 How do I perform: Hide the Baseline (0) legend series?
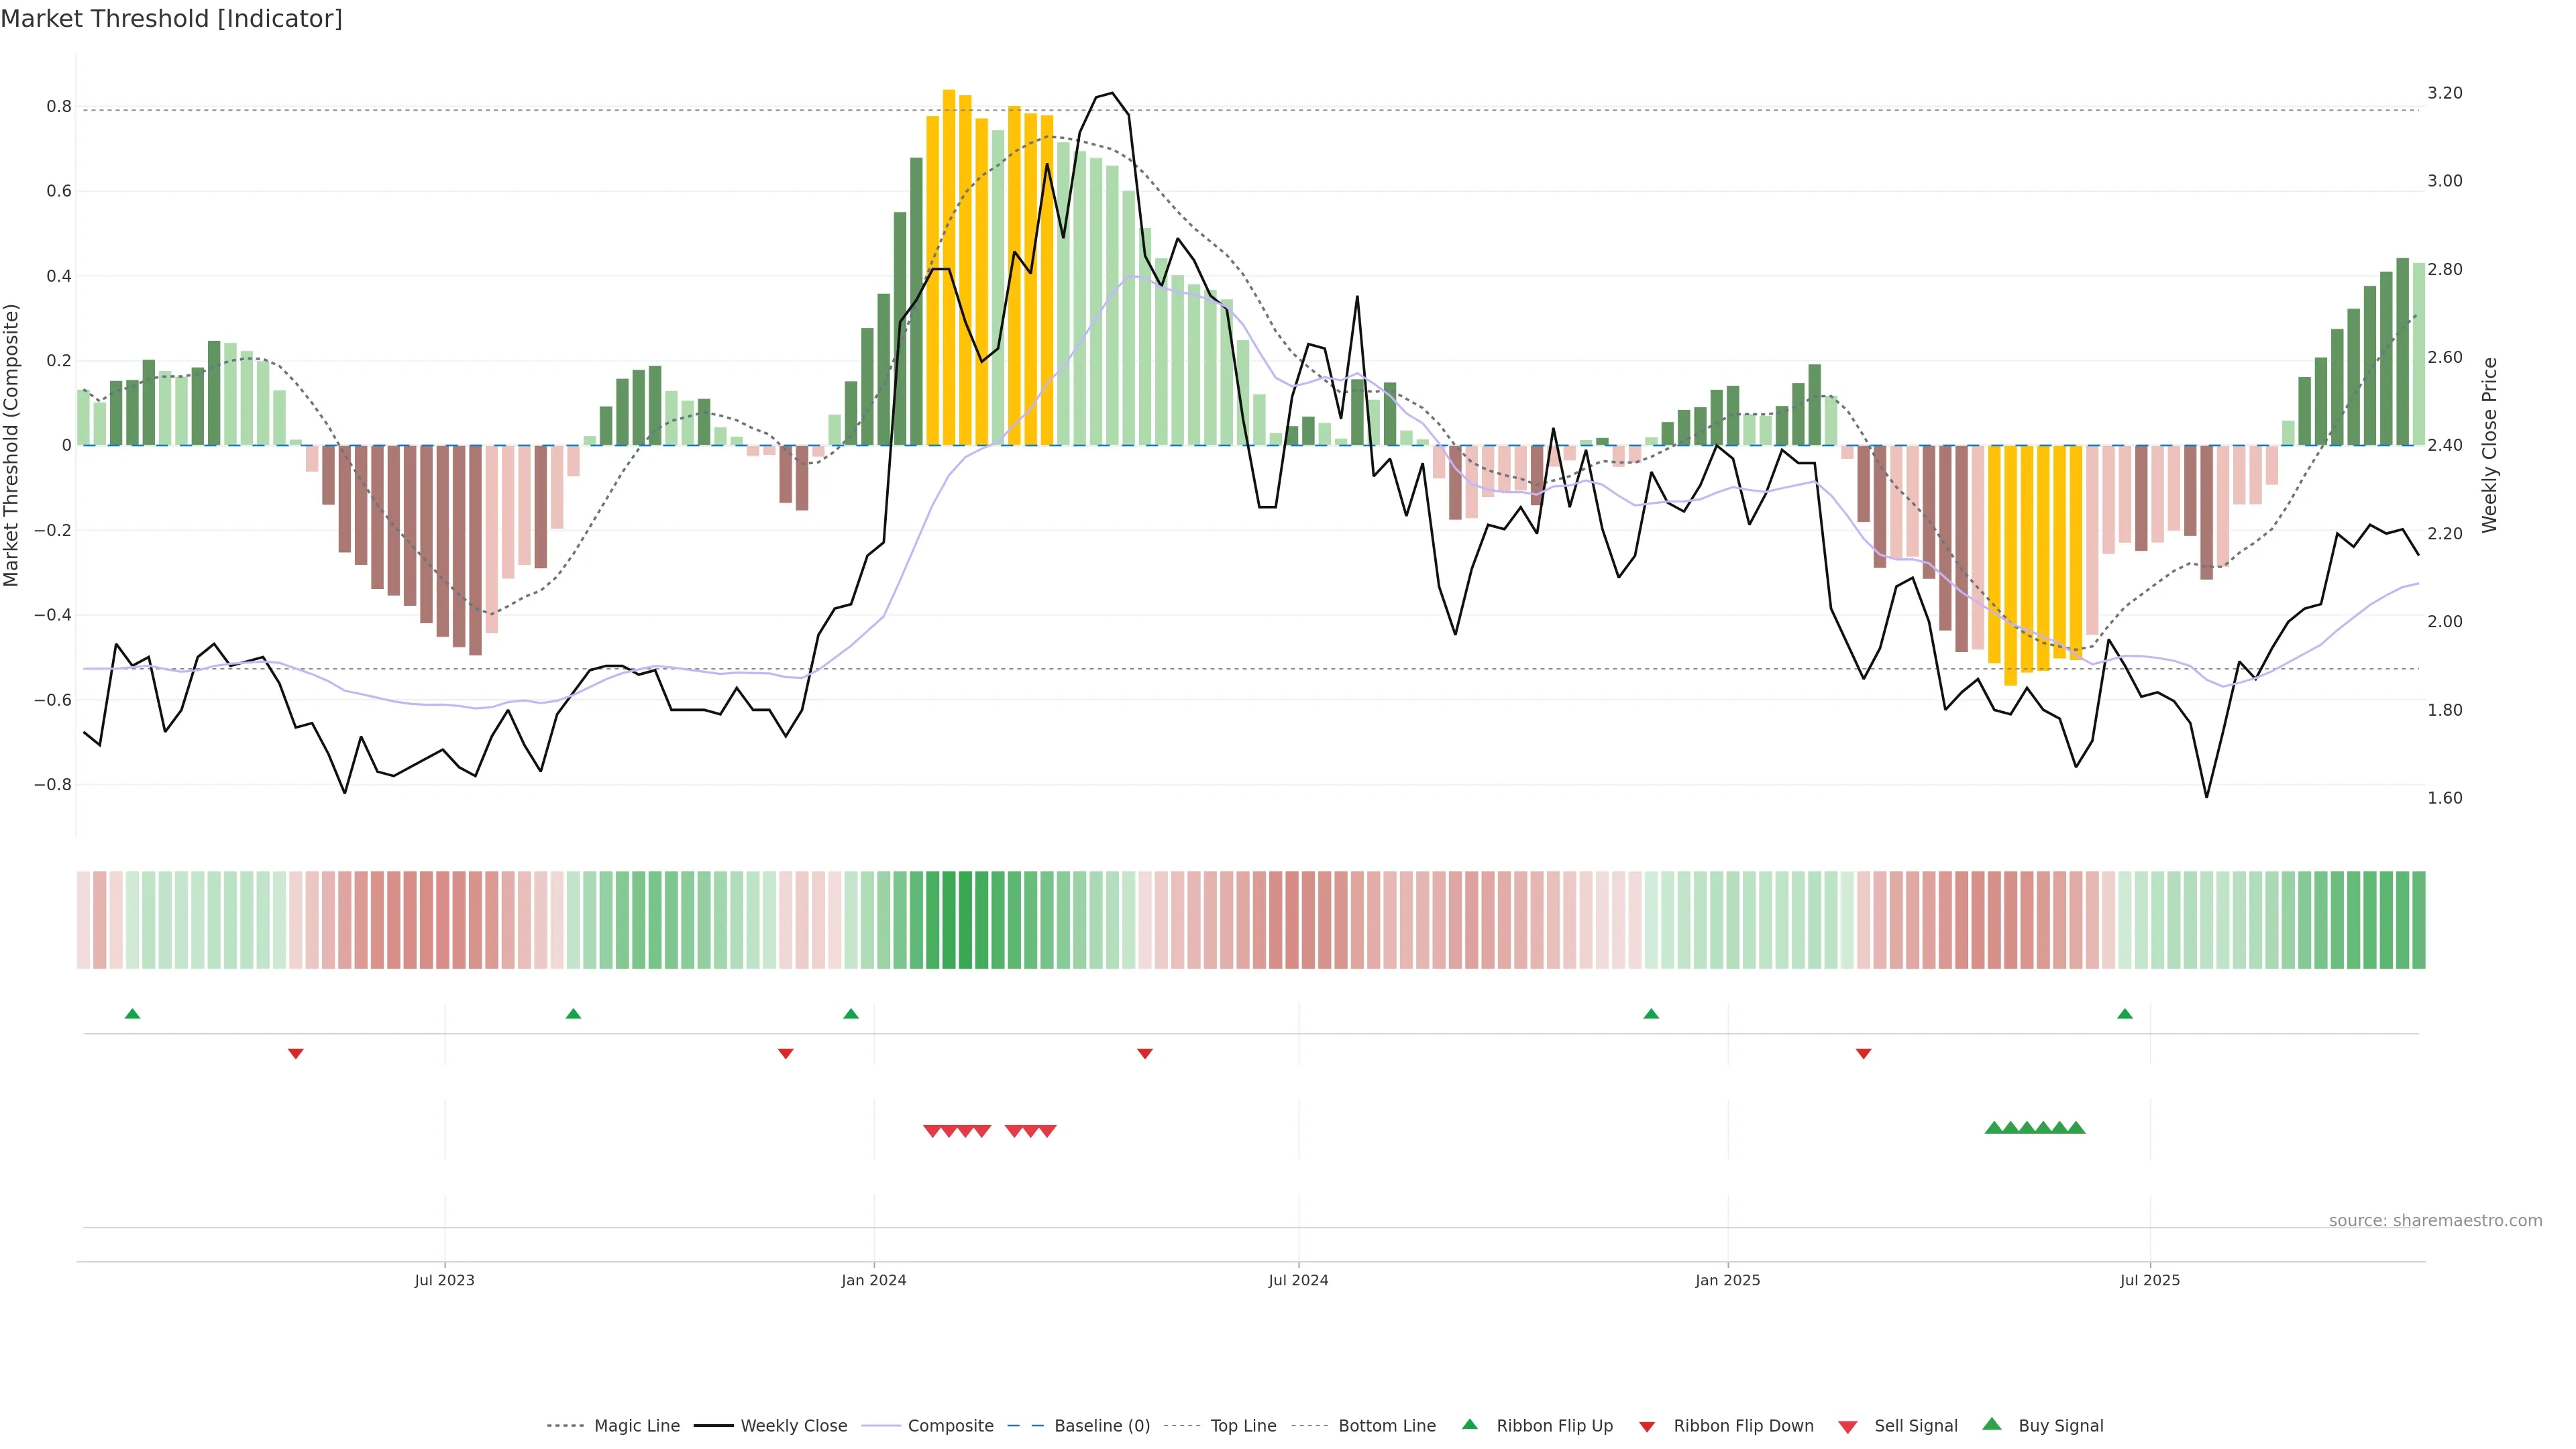click(1101, 1426)
